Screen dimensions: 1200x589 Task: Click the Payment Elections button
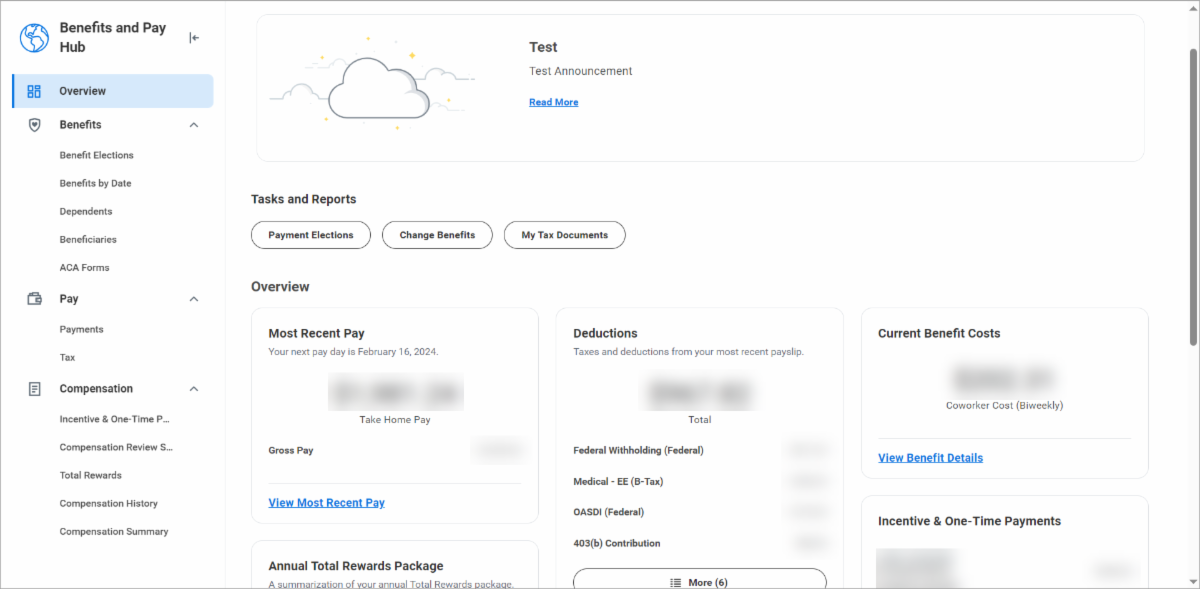point(310,234)
